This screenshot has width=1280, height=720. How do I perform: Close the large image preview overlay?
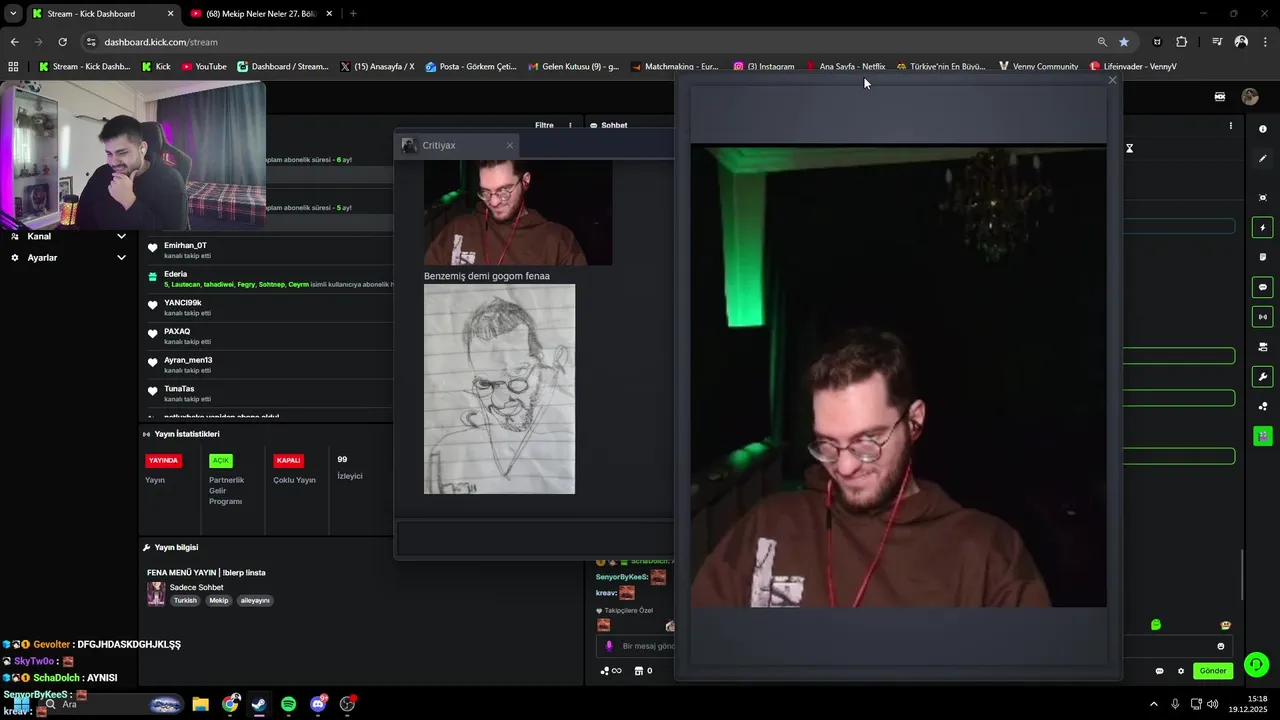[1112, 80]
